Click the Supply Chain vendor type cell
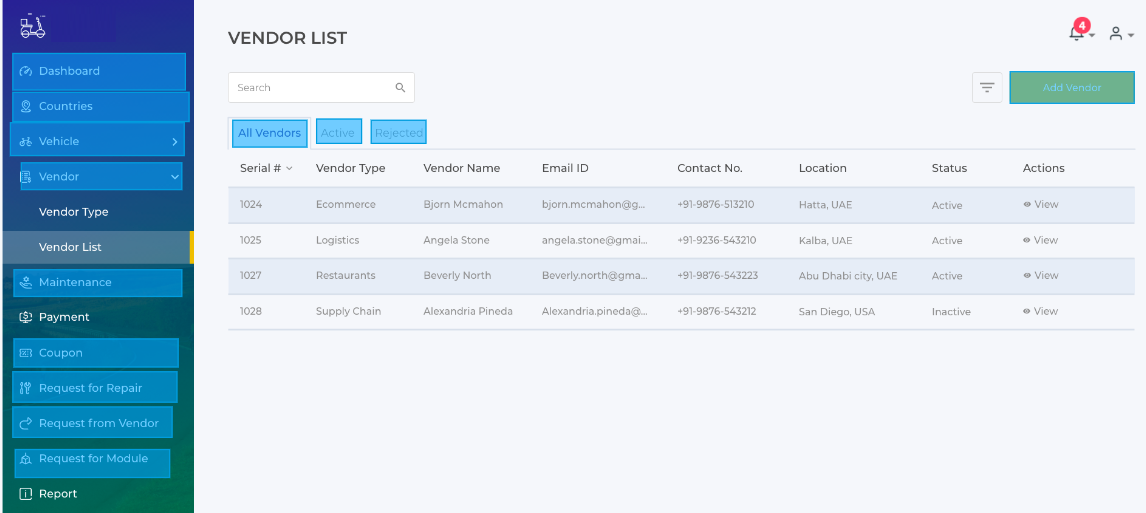 (x=349, y=311)
